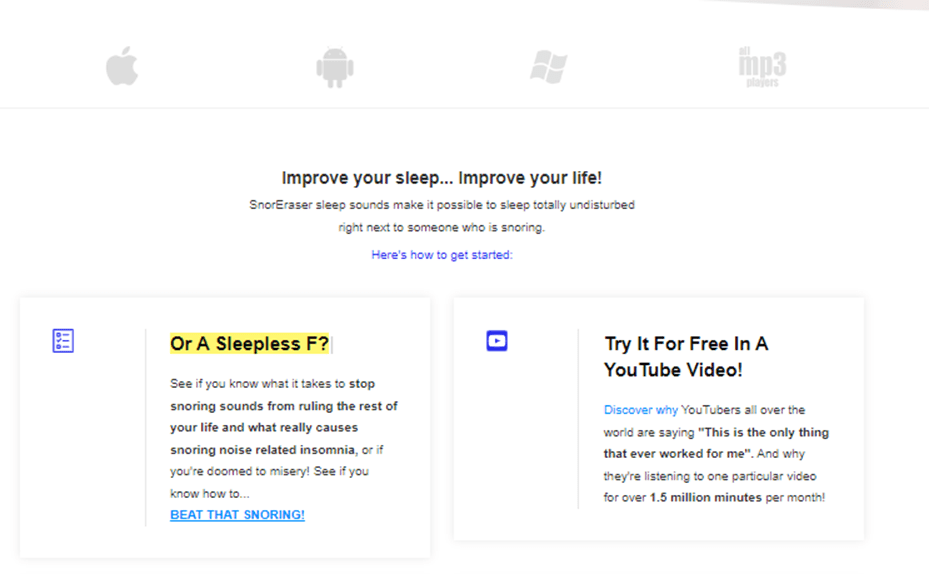Viewport: 929px width, 574px height.
Task: Click "Improve your sleep... Improve your life!" headline
Action: pyautogui.click(x=442, y=178)
